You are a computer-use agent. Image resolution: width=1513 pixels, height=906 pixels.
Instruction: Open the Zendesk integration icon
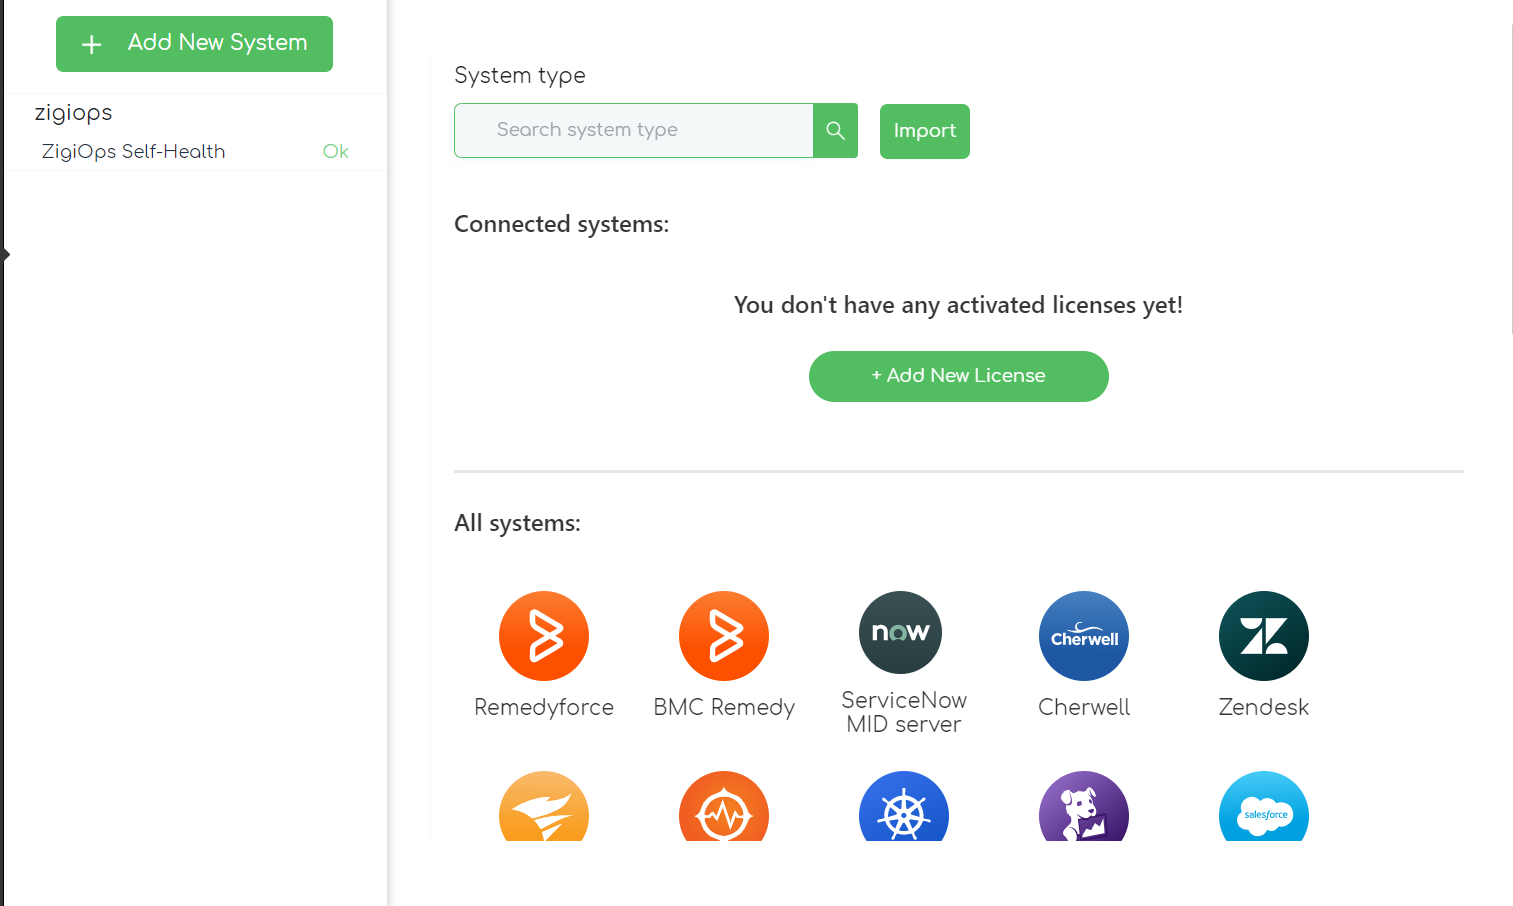(1264, 635)
